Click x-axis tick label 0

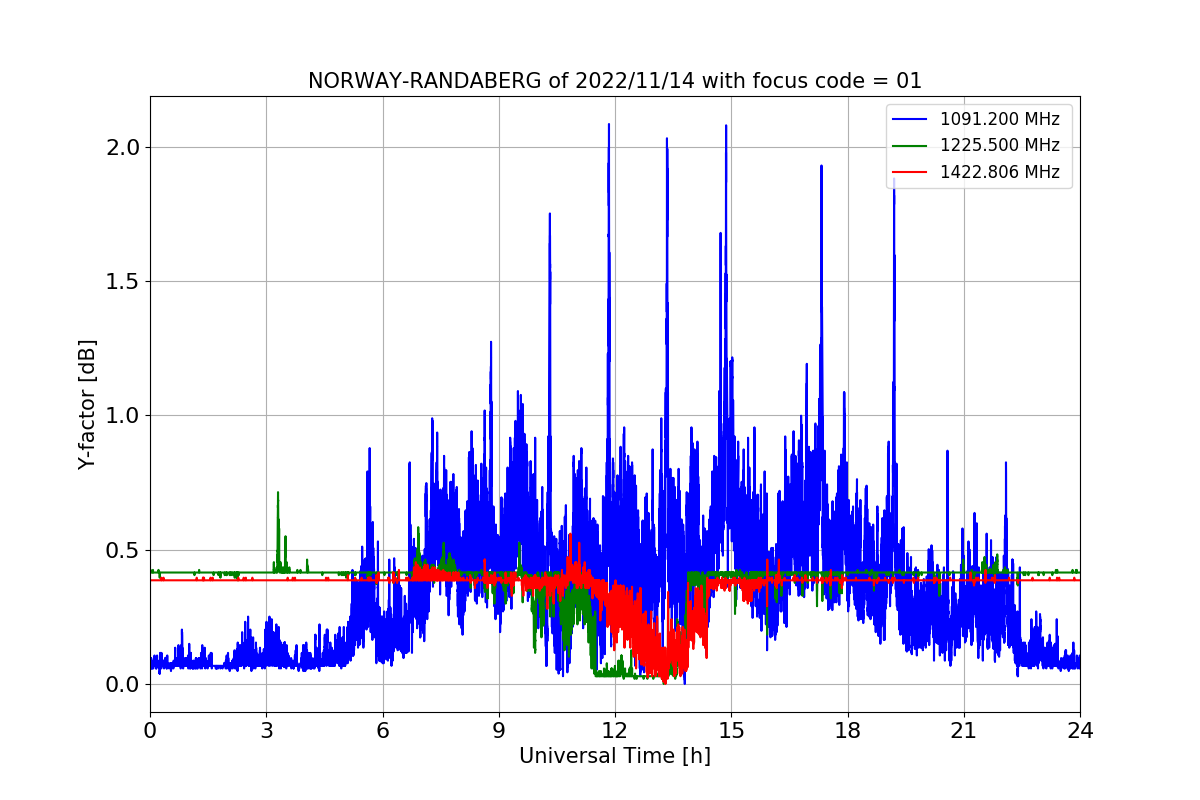point(150,730)
